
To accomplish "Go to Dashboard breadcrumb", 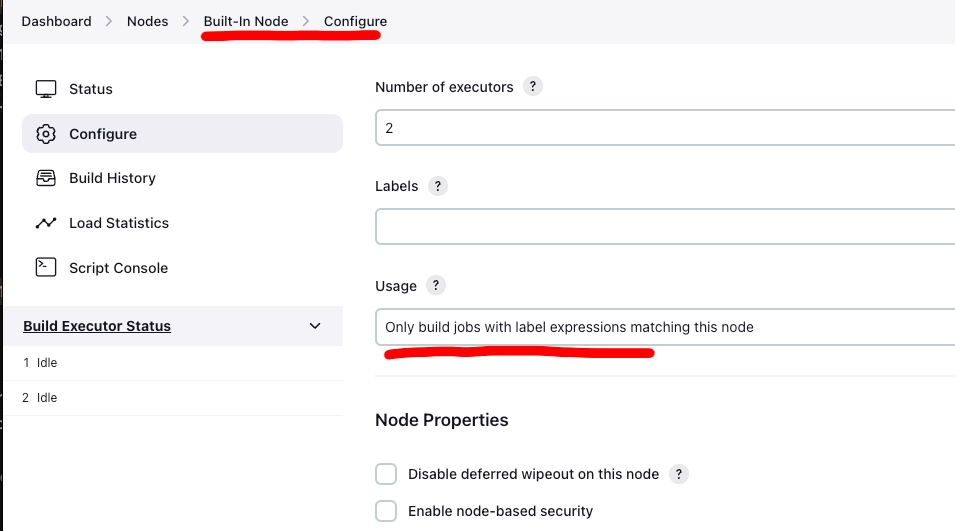I will (56, 21).
